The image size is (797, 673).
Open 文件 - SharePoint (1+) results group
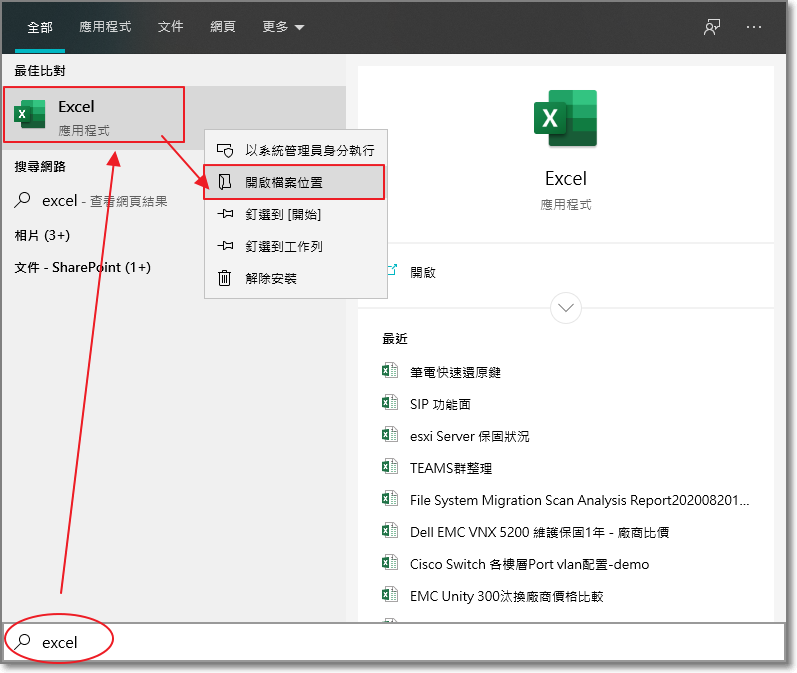click(82, 267)
